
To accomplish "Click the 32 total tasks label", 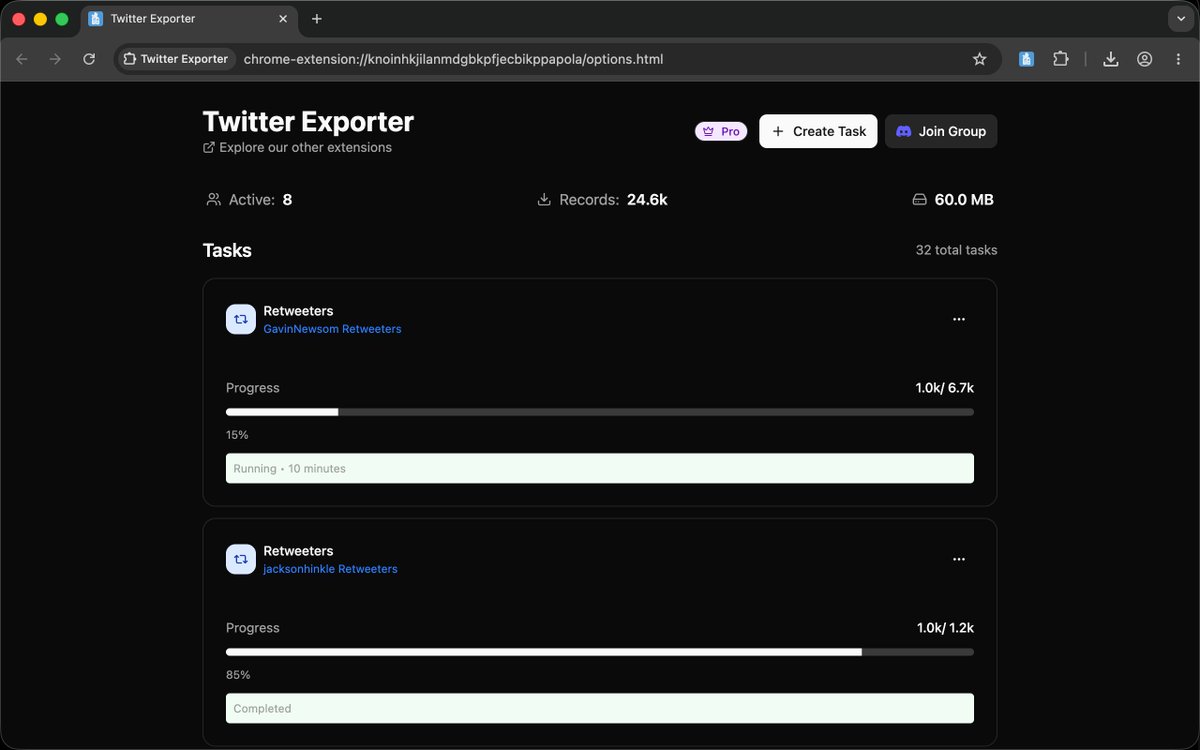I will [x=956, y=250].
